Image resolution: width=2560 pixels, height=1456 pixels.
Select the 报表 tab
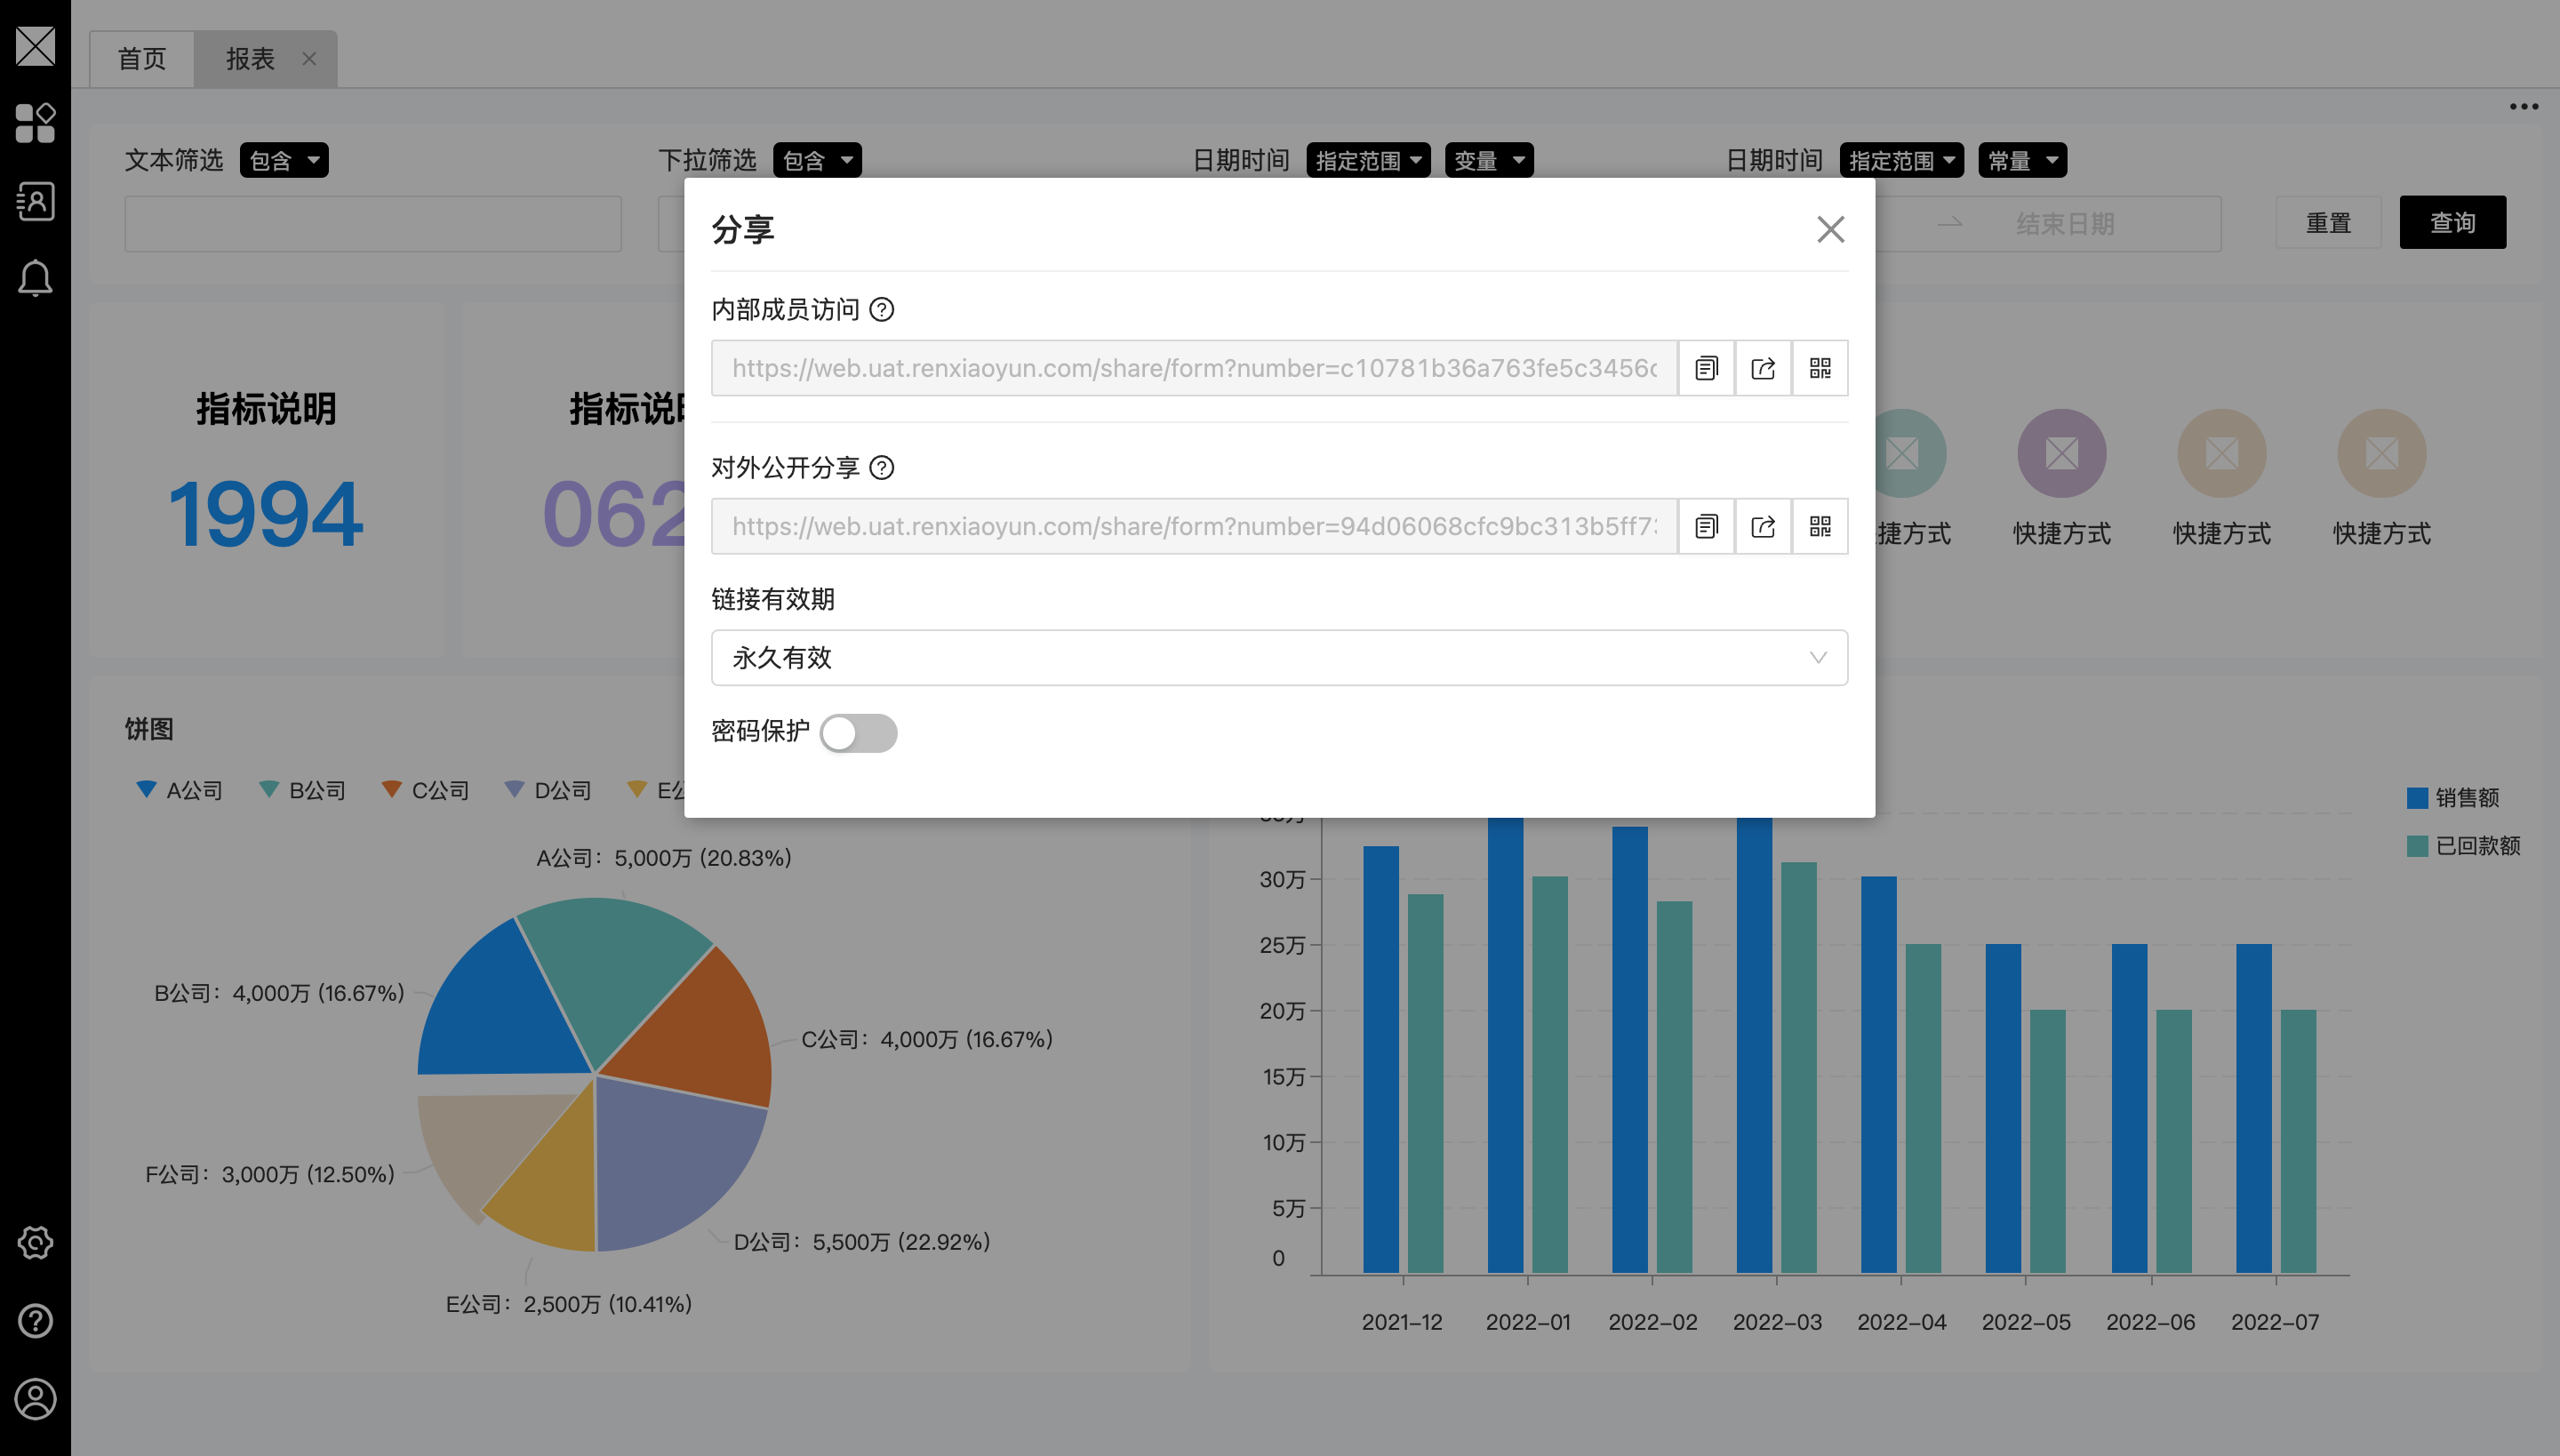coord(250,59)
